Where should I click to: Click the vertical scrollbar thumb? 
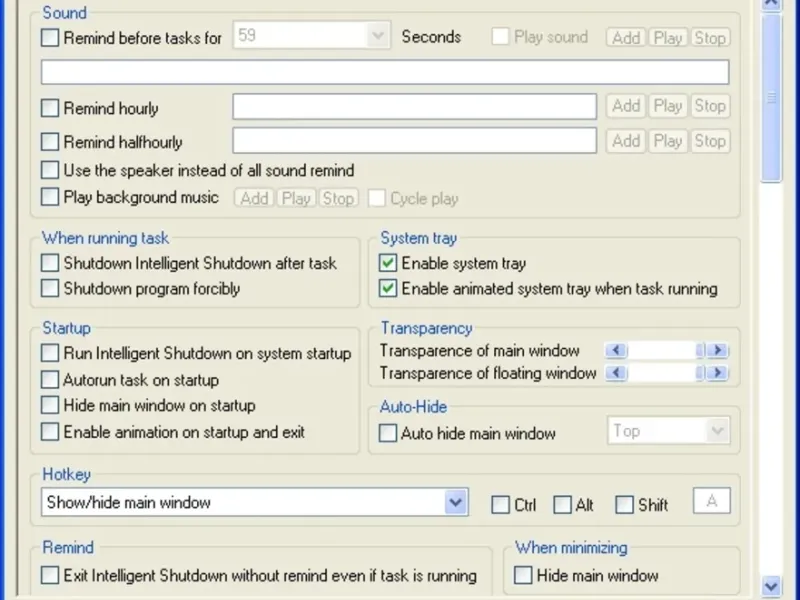[x=771, y=97]
